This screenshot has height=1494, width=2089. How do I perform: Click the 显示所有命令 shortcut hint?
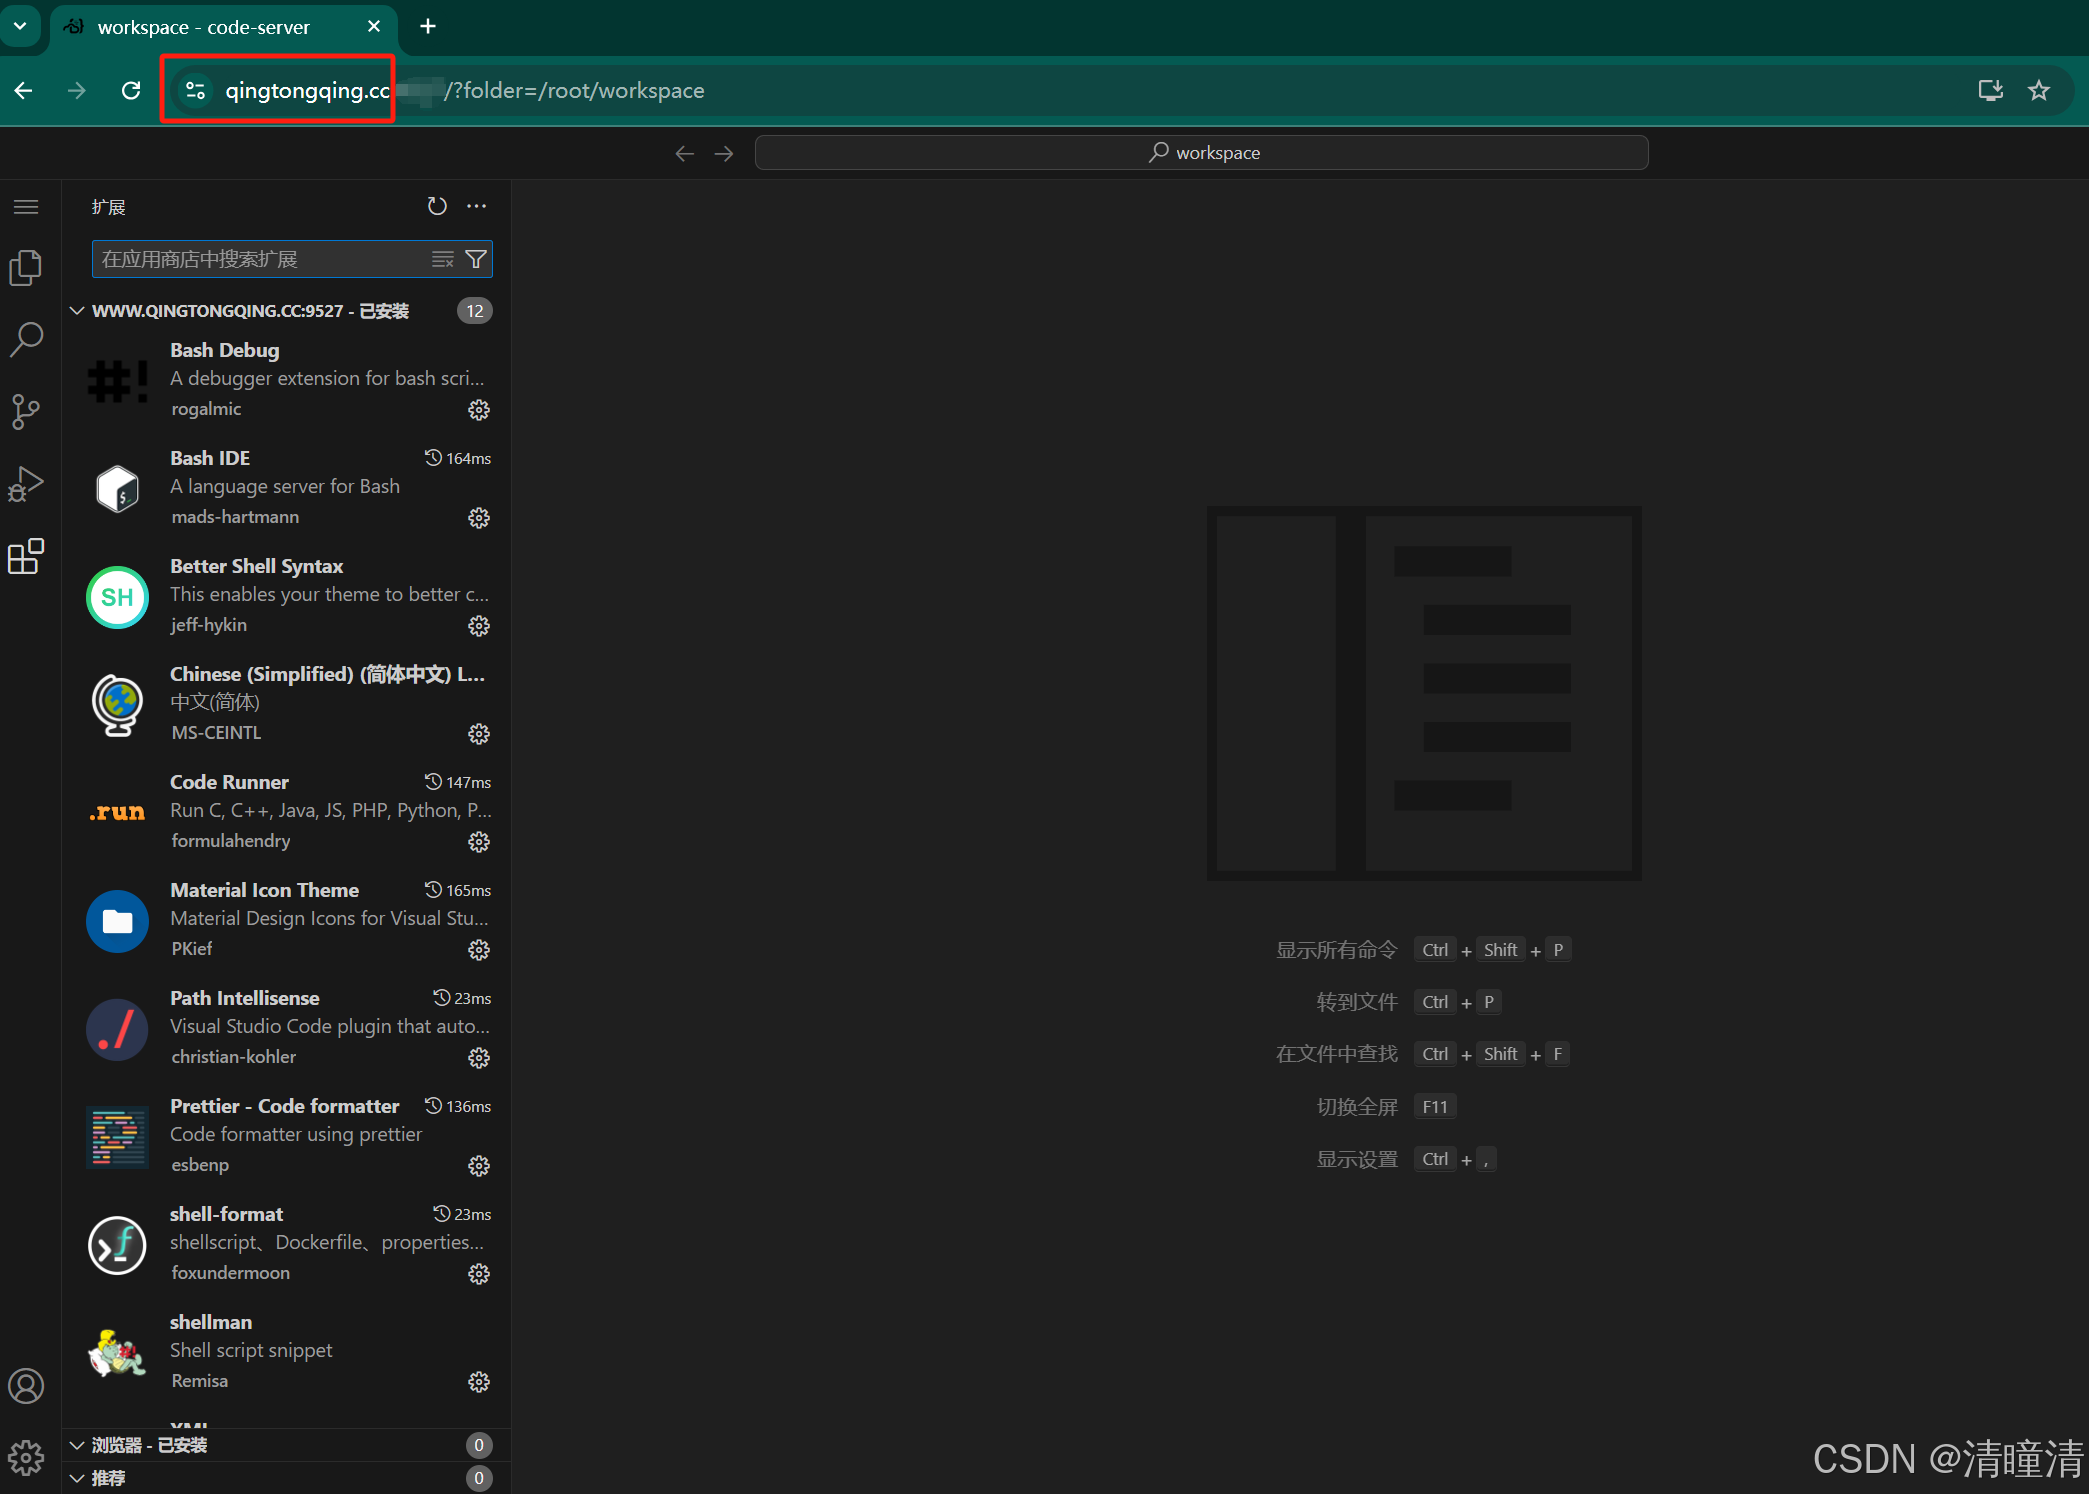tap(1423, 950)
